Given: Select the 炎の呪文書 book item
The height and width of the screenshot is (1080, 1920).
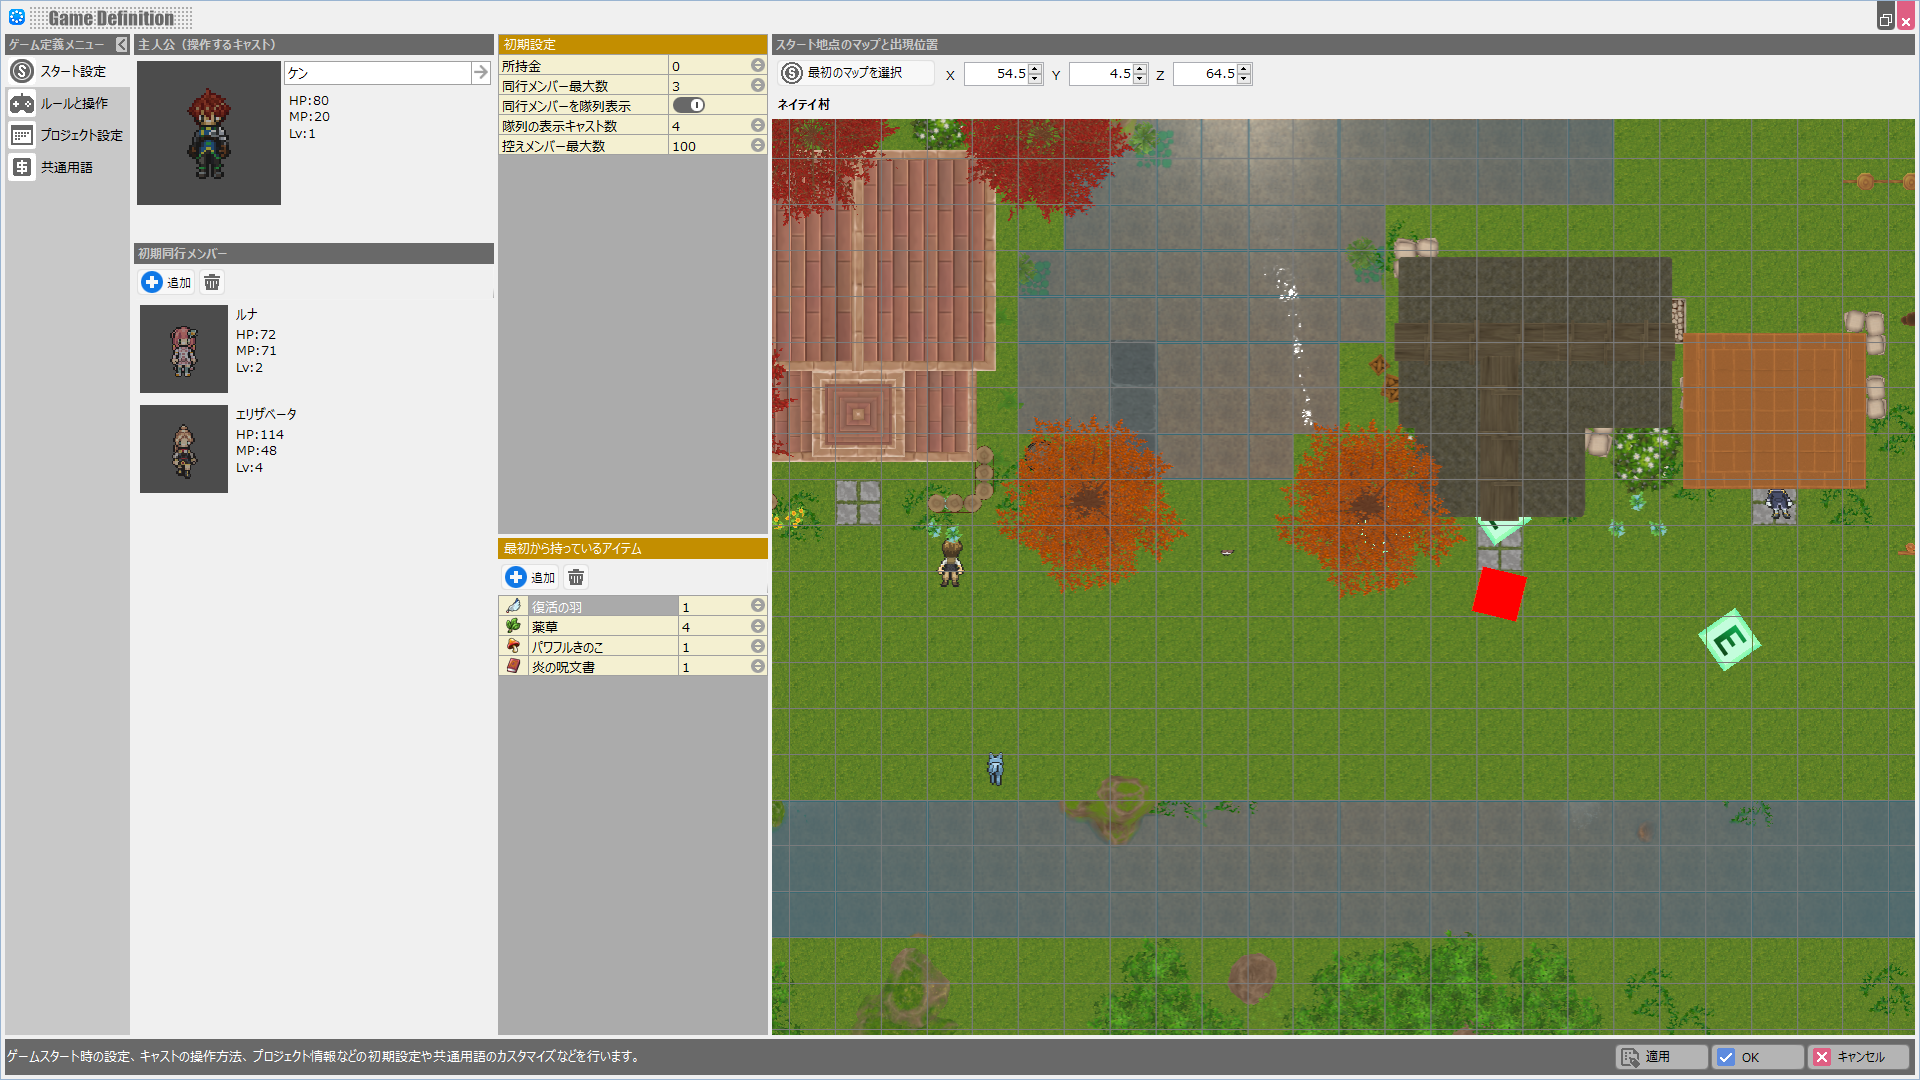Looking at the screenshot, I should pyautogui.click(x=563, y=667).
